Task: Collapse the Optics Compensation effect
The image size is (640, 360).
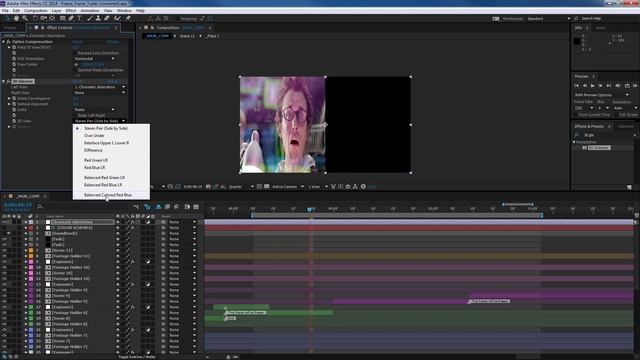Action: (4, 42)
